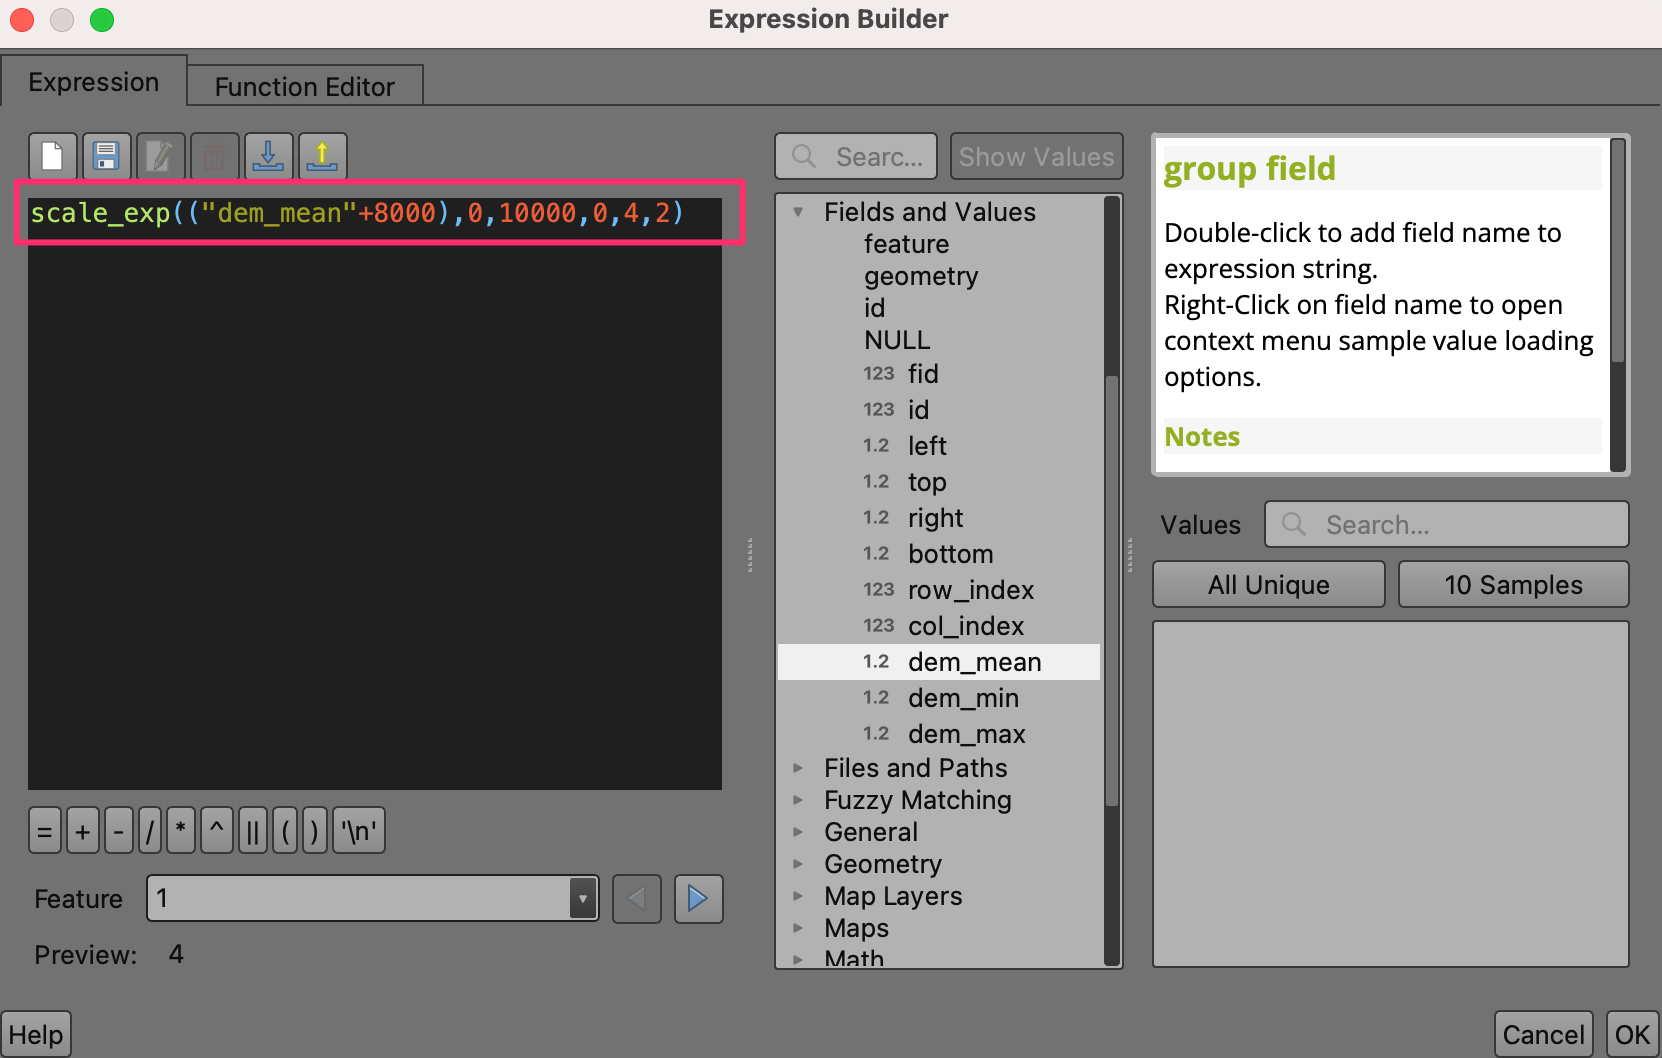This screenshot has height=1058, width=1662.
Task: Go to next feature with arrow button
Action: click(x=698, y=899)
